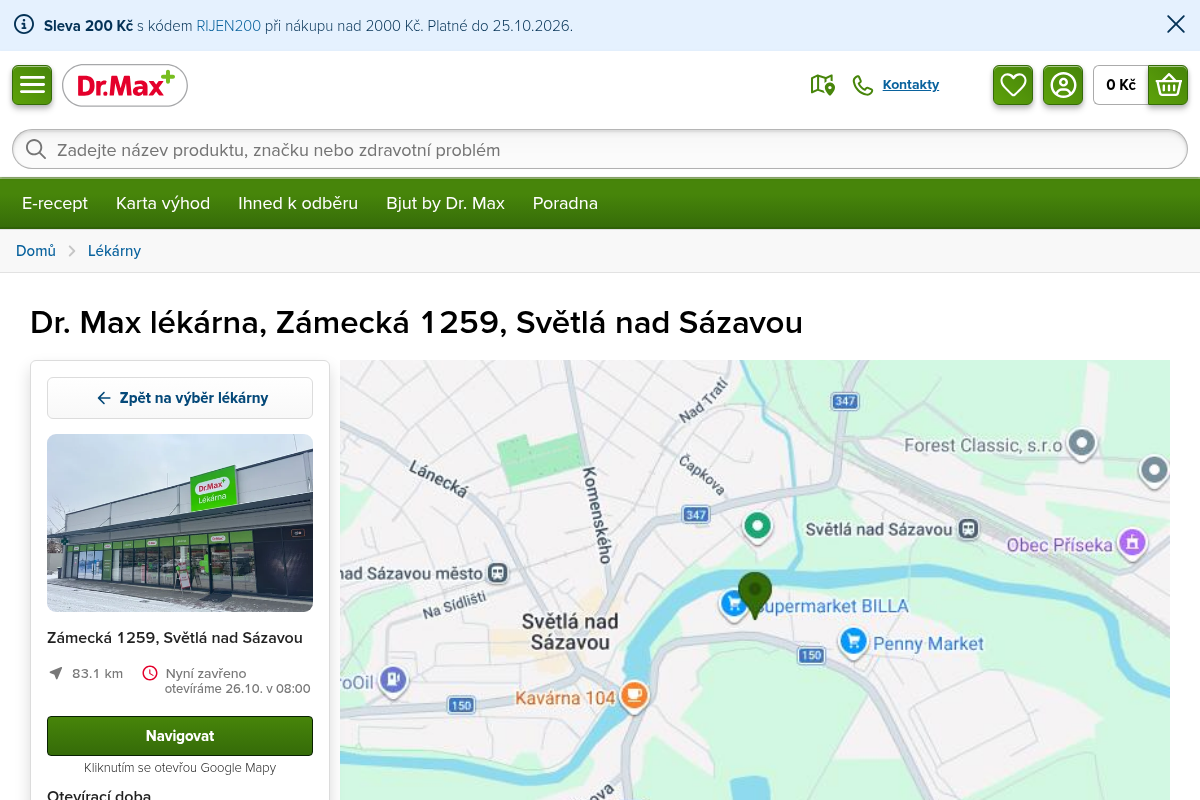
Task: Focus the product search field
Action: [x=600, y=150]
